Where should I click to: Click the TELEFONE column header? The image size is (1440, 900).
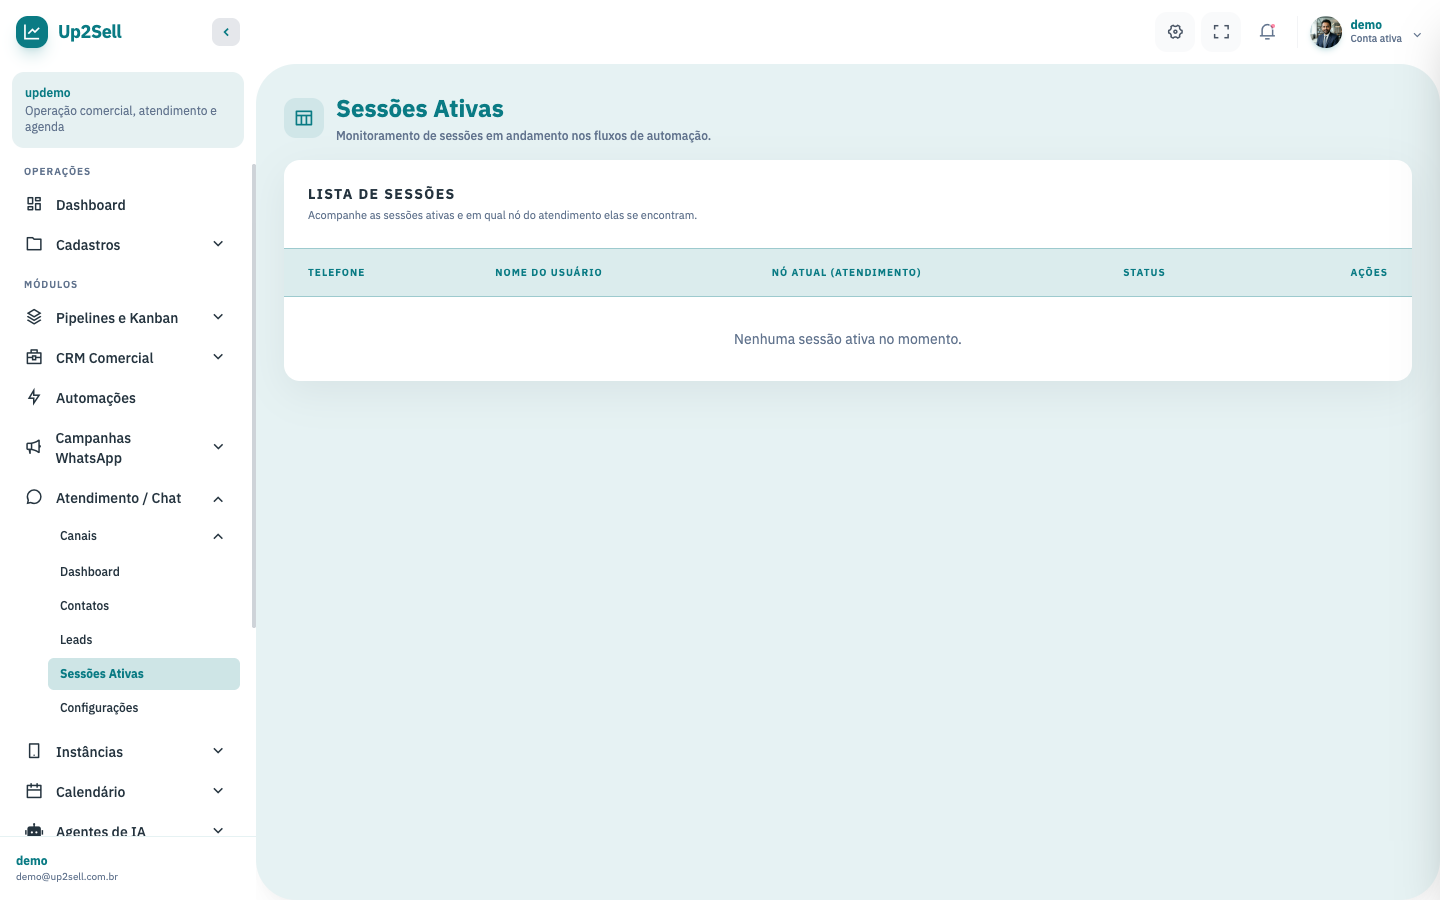pyautogui.click(x=336, y=272)
